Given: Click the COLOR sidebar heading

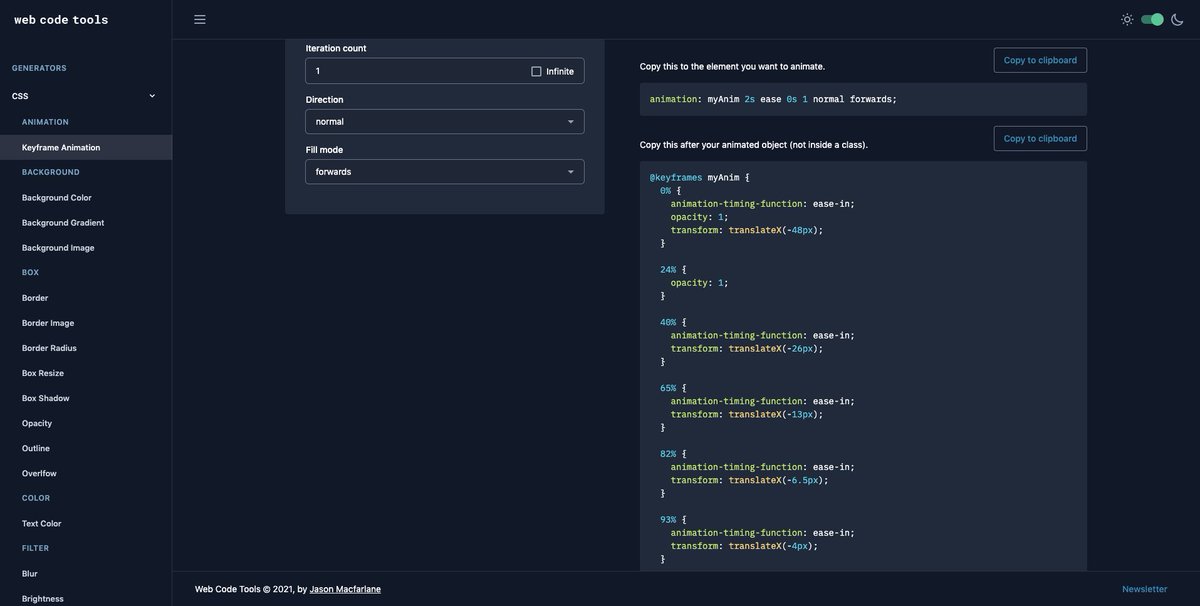Looking at the screenshot, I should click(36, 498).
